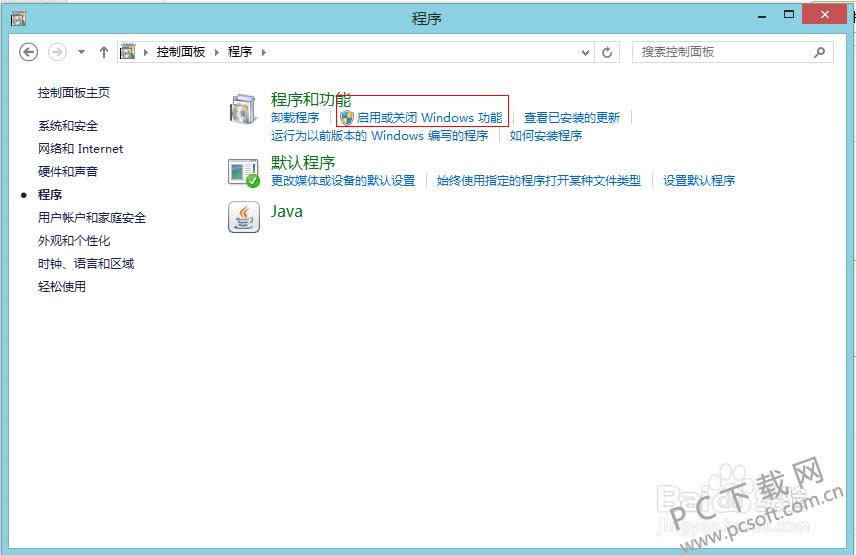Select 系统和安全 in the sidebar
856x555 pixels.
[68, 126]
